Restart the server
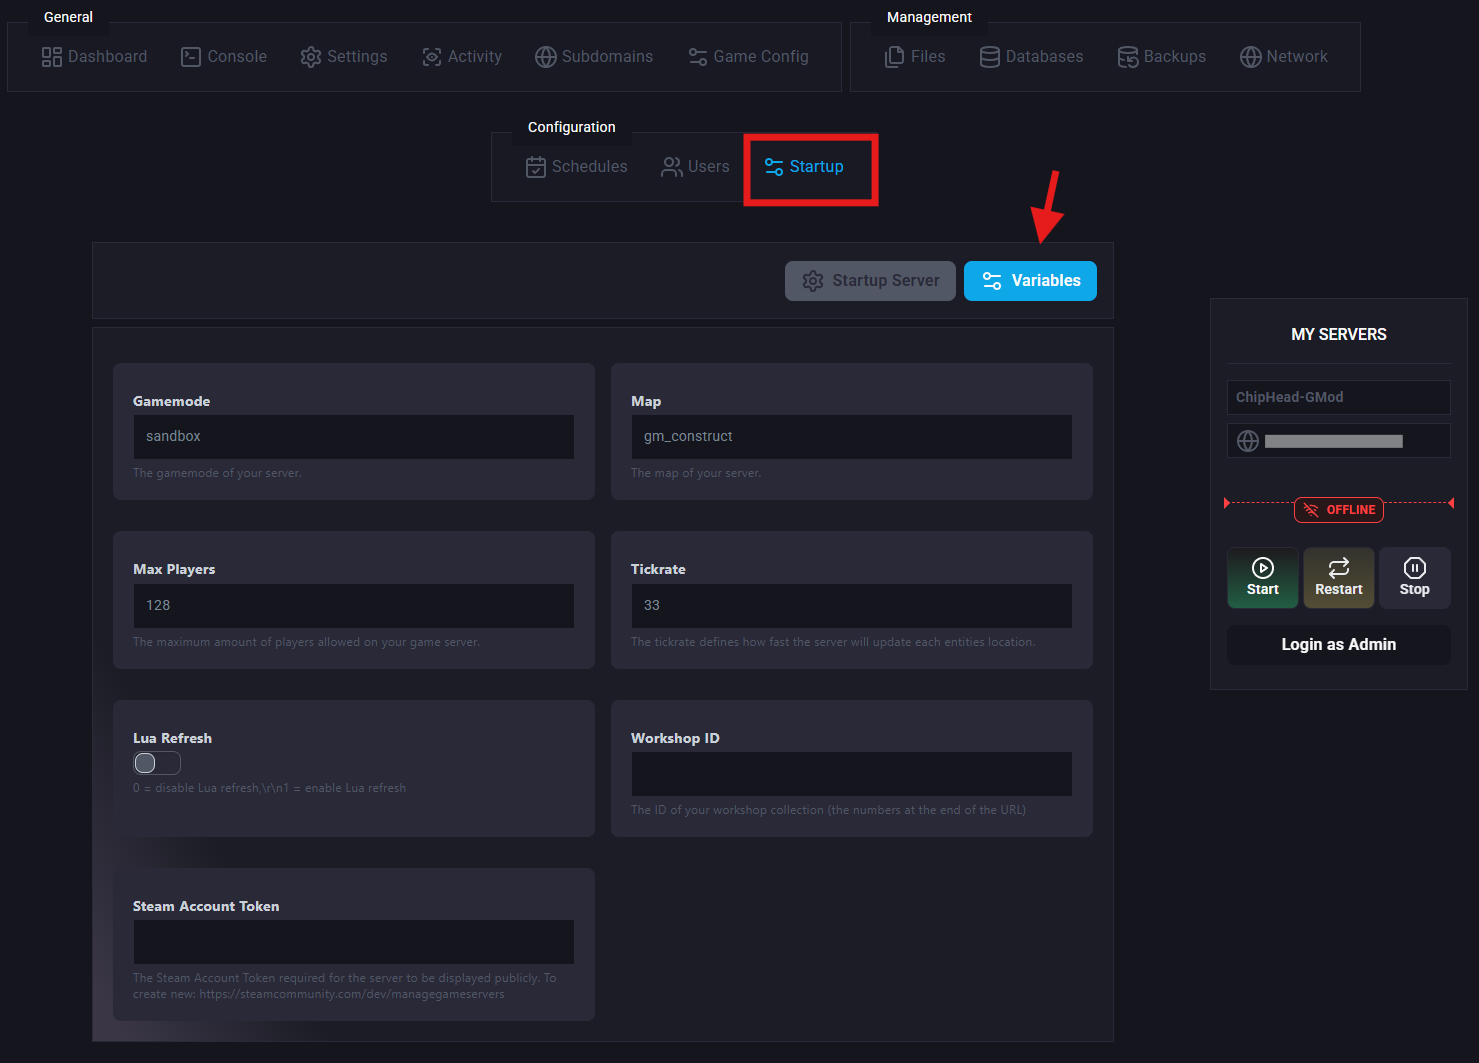Image resolution: width=1479 pixels, height=1063 pixels. 1339,578
